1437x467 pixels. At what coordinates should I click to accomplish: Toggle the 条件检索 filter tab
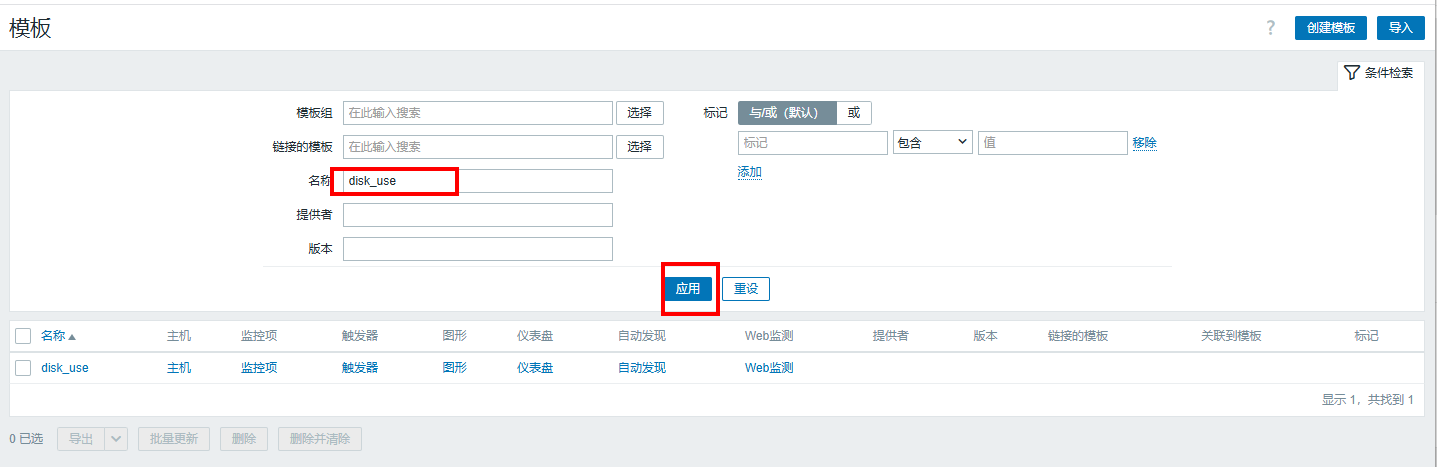[1380, 73]
